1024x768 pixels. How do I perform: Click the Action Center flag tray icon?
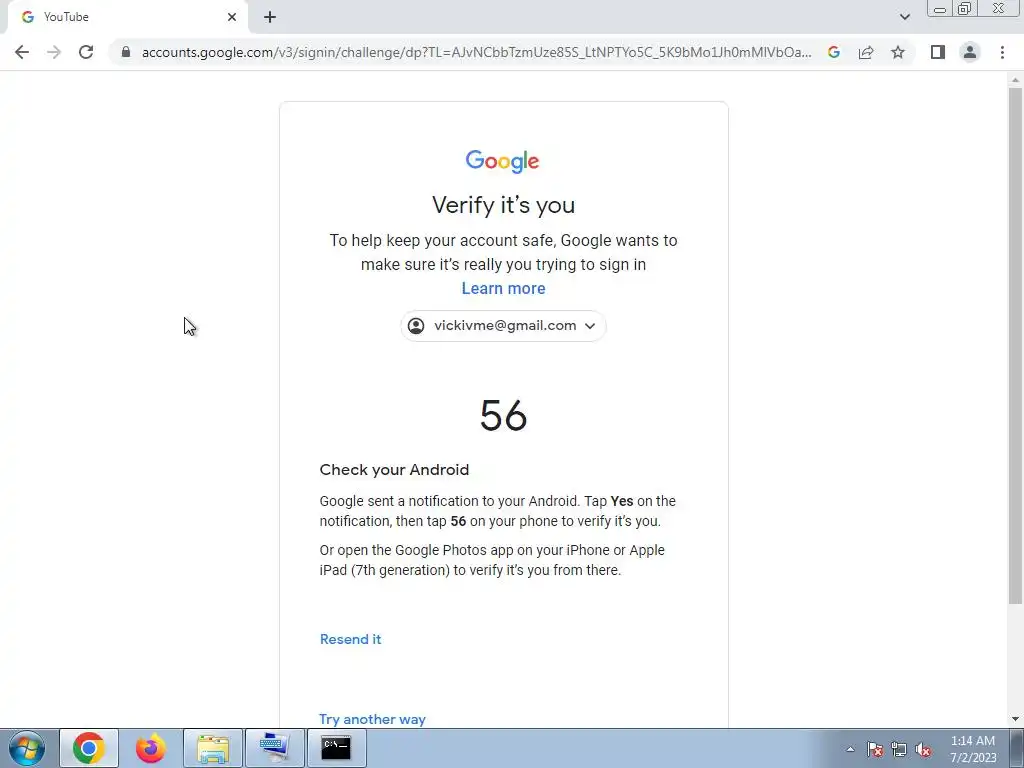pos(875,749)
